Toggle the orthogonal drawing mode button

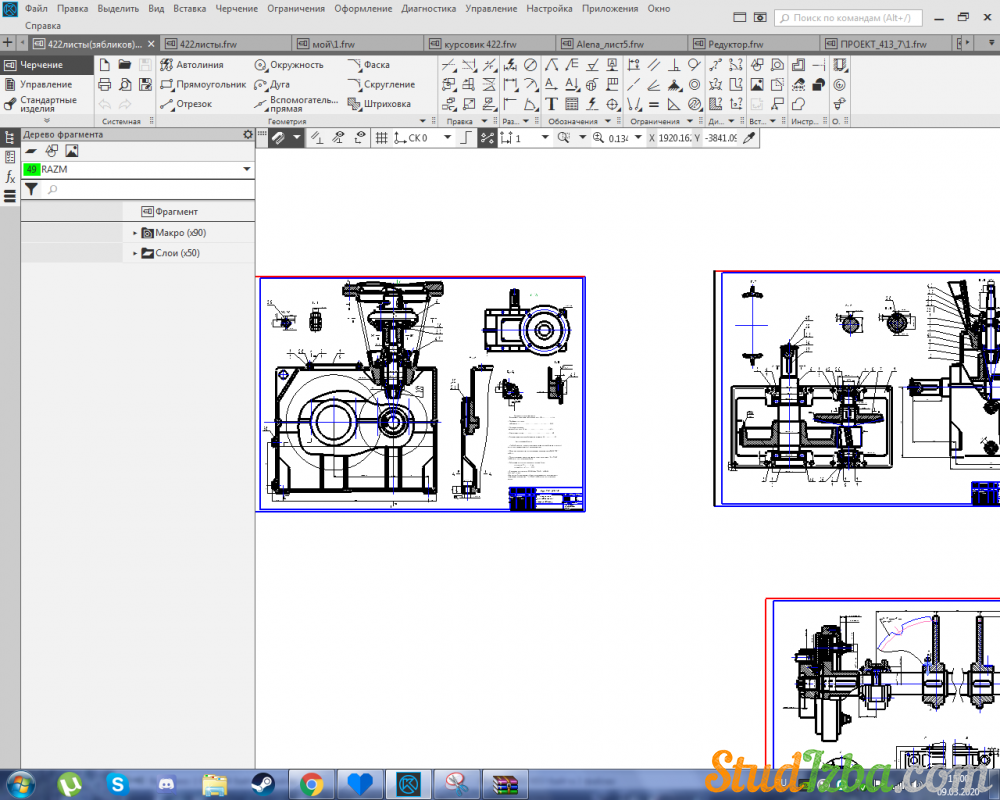coord(466,138)
